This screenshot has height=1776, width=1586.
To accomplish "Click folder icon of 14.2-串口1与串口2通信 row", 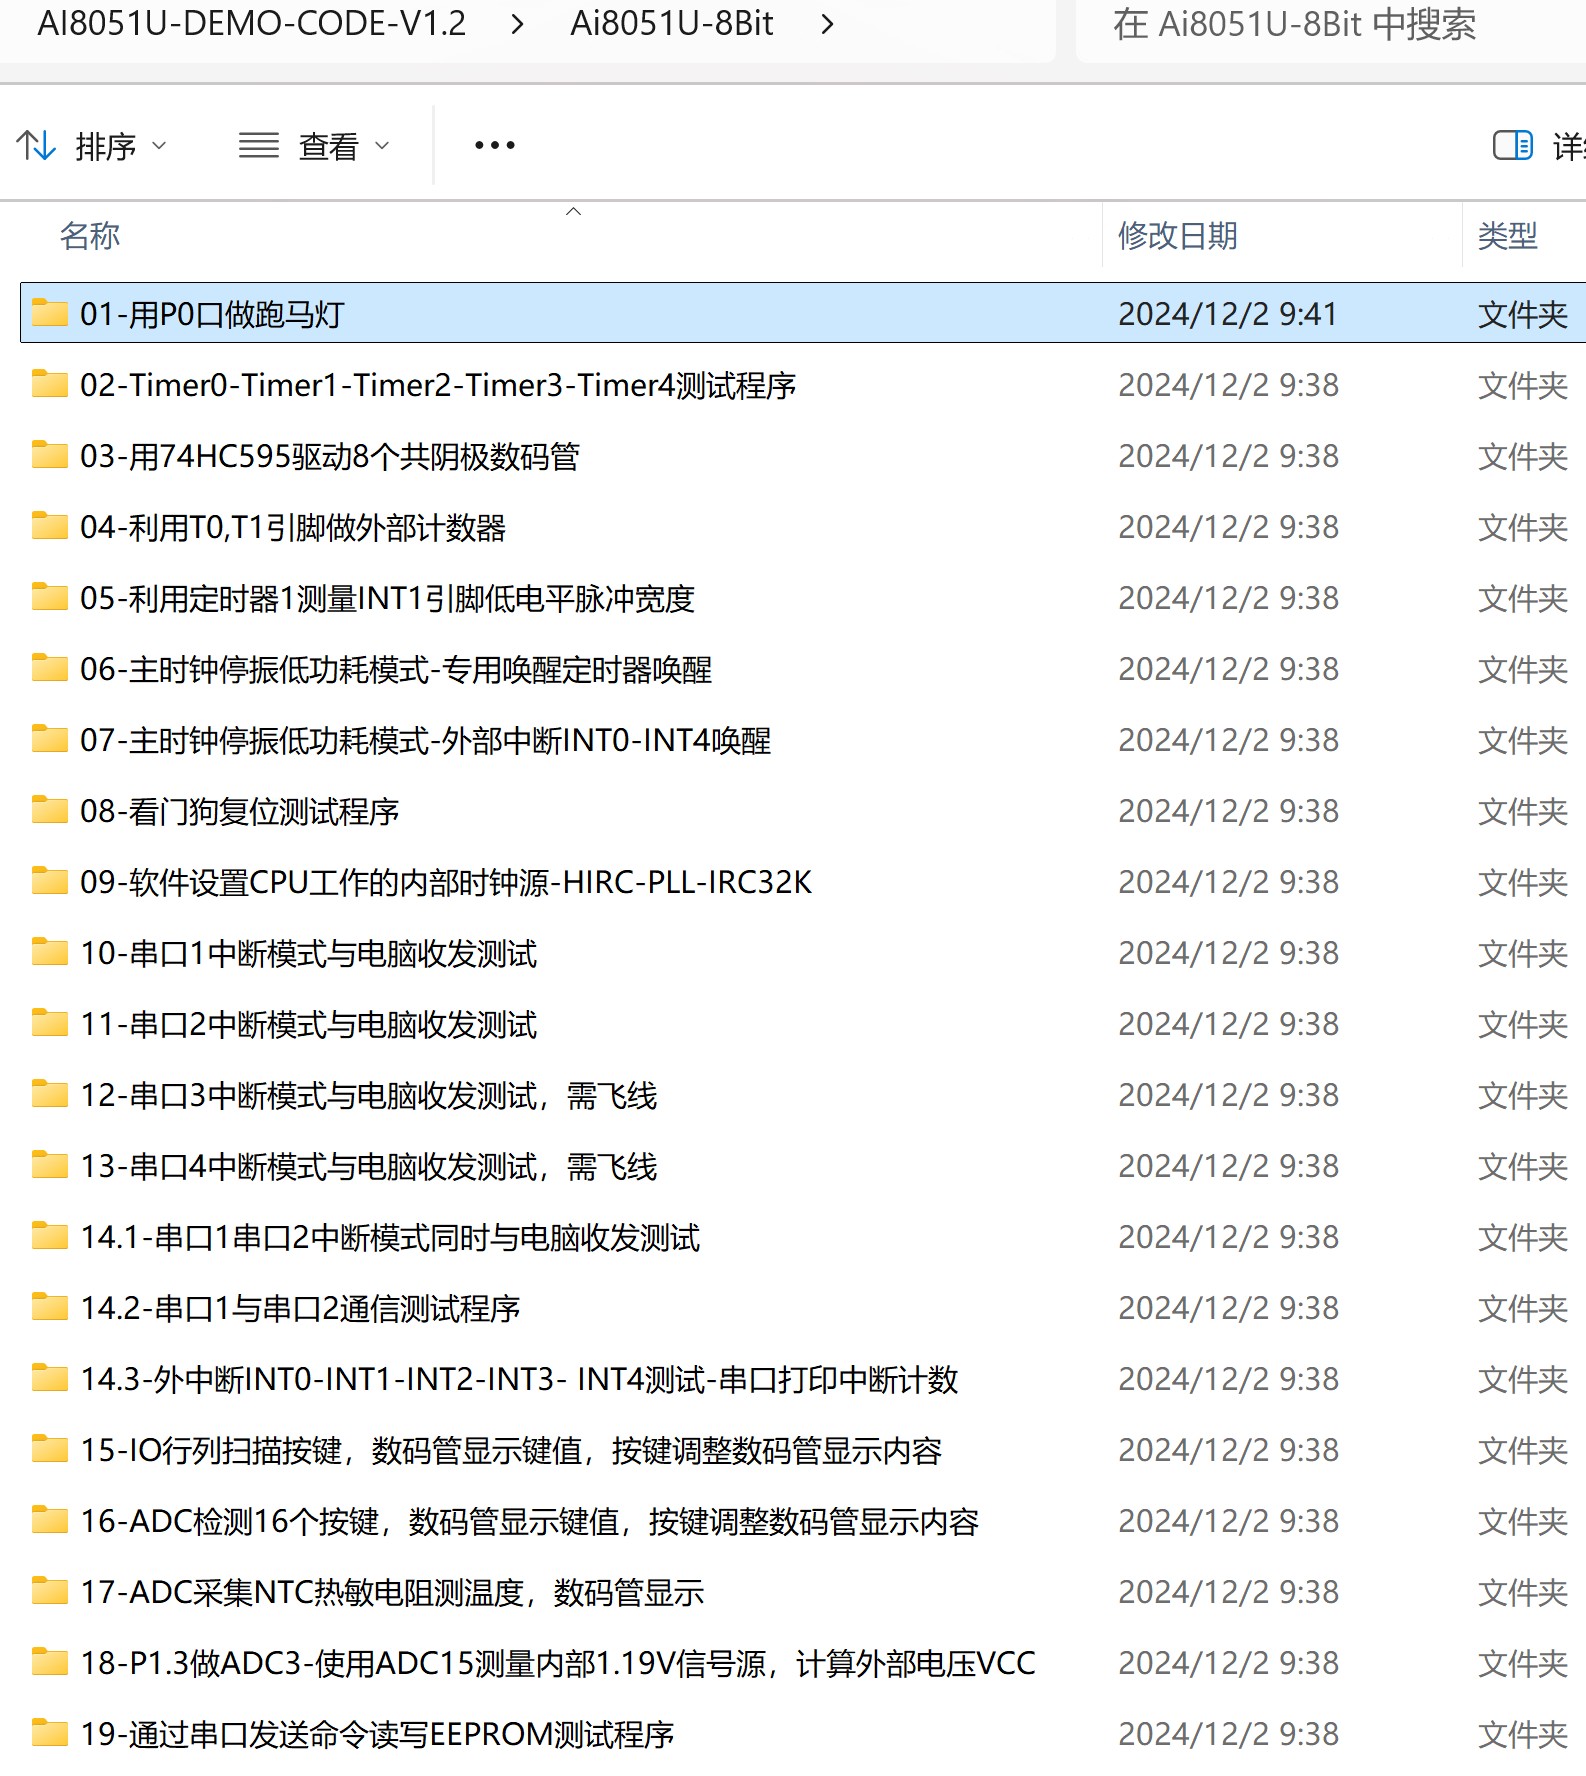I will (49, 1306).
